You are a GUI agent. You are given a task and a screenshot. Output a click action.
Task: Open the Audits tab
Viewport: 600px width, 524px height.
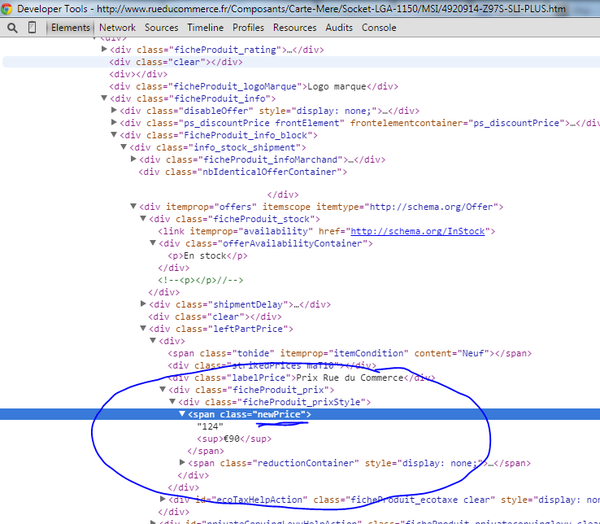[x=339, y=28]
